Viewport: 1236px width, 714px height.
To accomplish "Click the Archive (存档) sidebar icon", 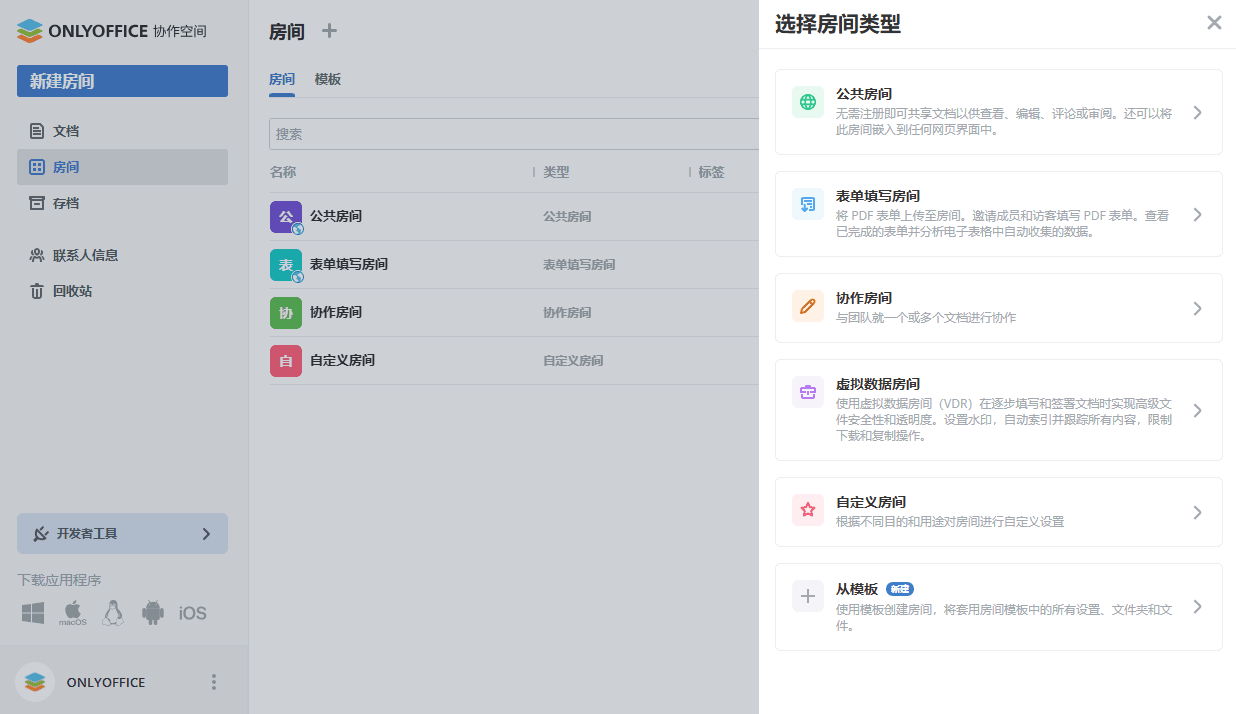I will (37, 203).
